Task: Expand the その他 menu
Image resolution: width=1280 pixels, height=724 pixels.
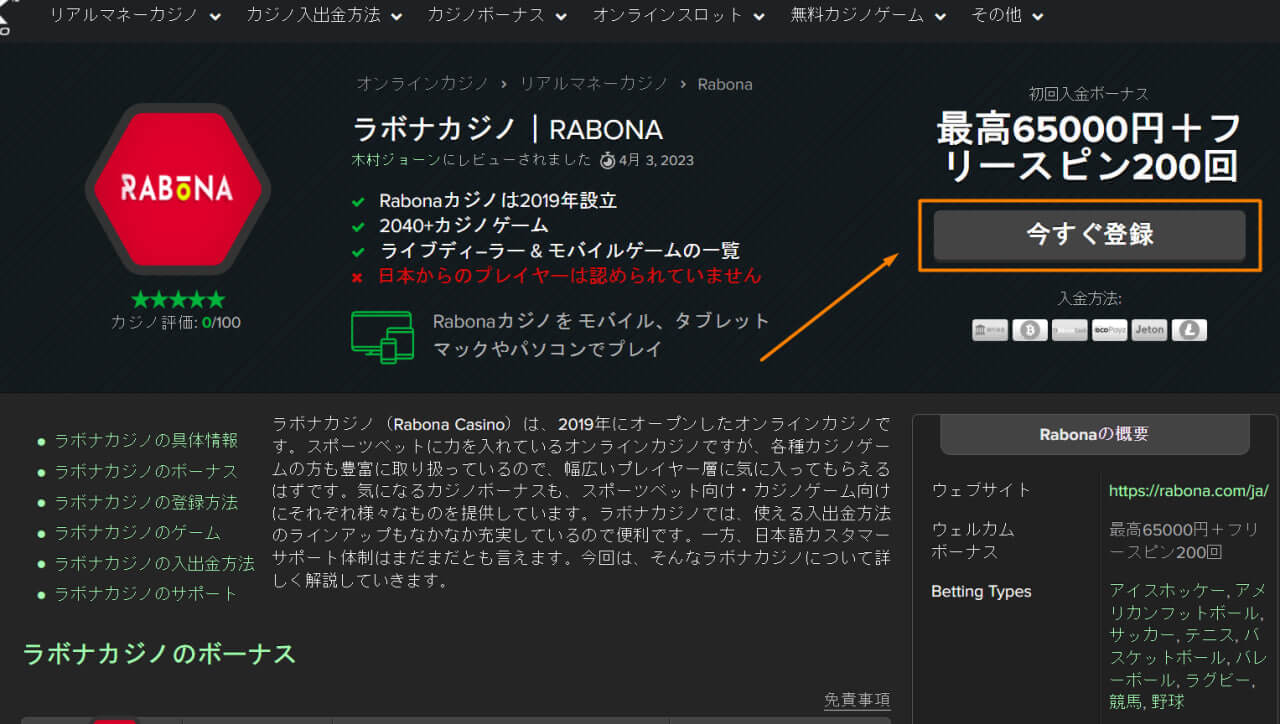Action: (x=1008, y=16)
